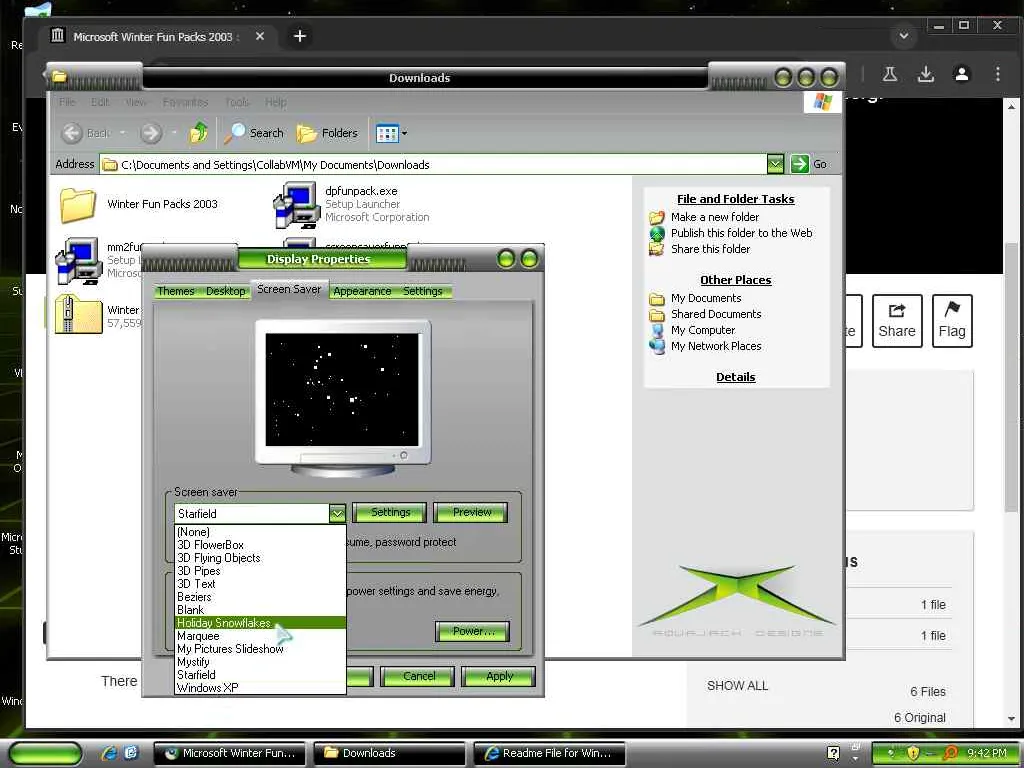Collapse the Starfield combo box arrow
Screen dimensions: 1024x768
click(337, 514)
